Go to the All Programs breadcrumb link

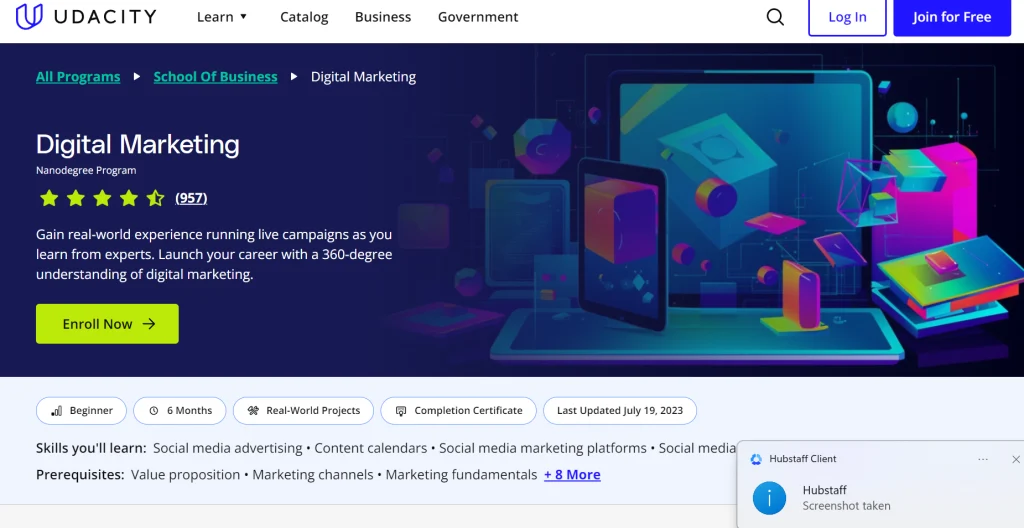pos(78,76)
